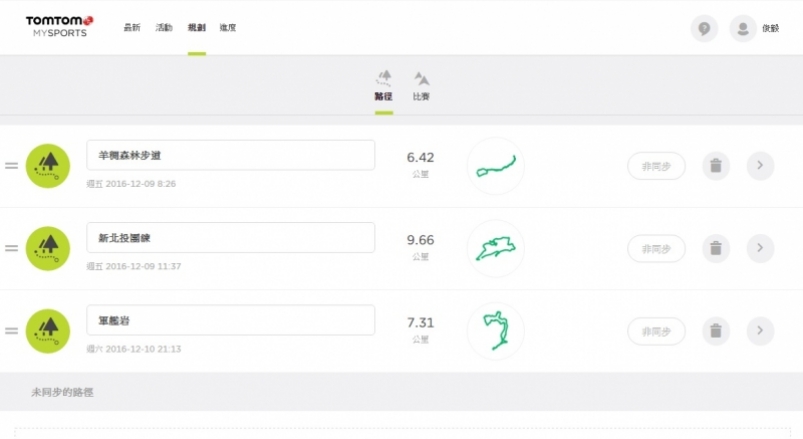Open the 活動 menu in top navigation
Image resolution: width=803 pixels, height=439 pixels.
click(164, 28)
